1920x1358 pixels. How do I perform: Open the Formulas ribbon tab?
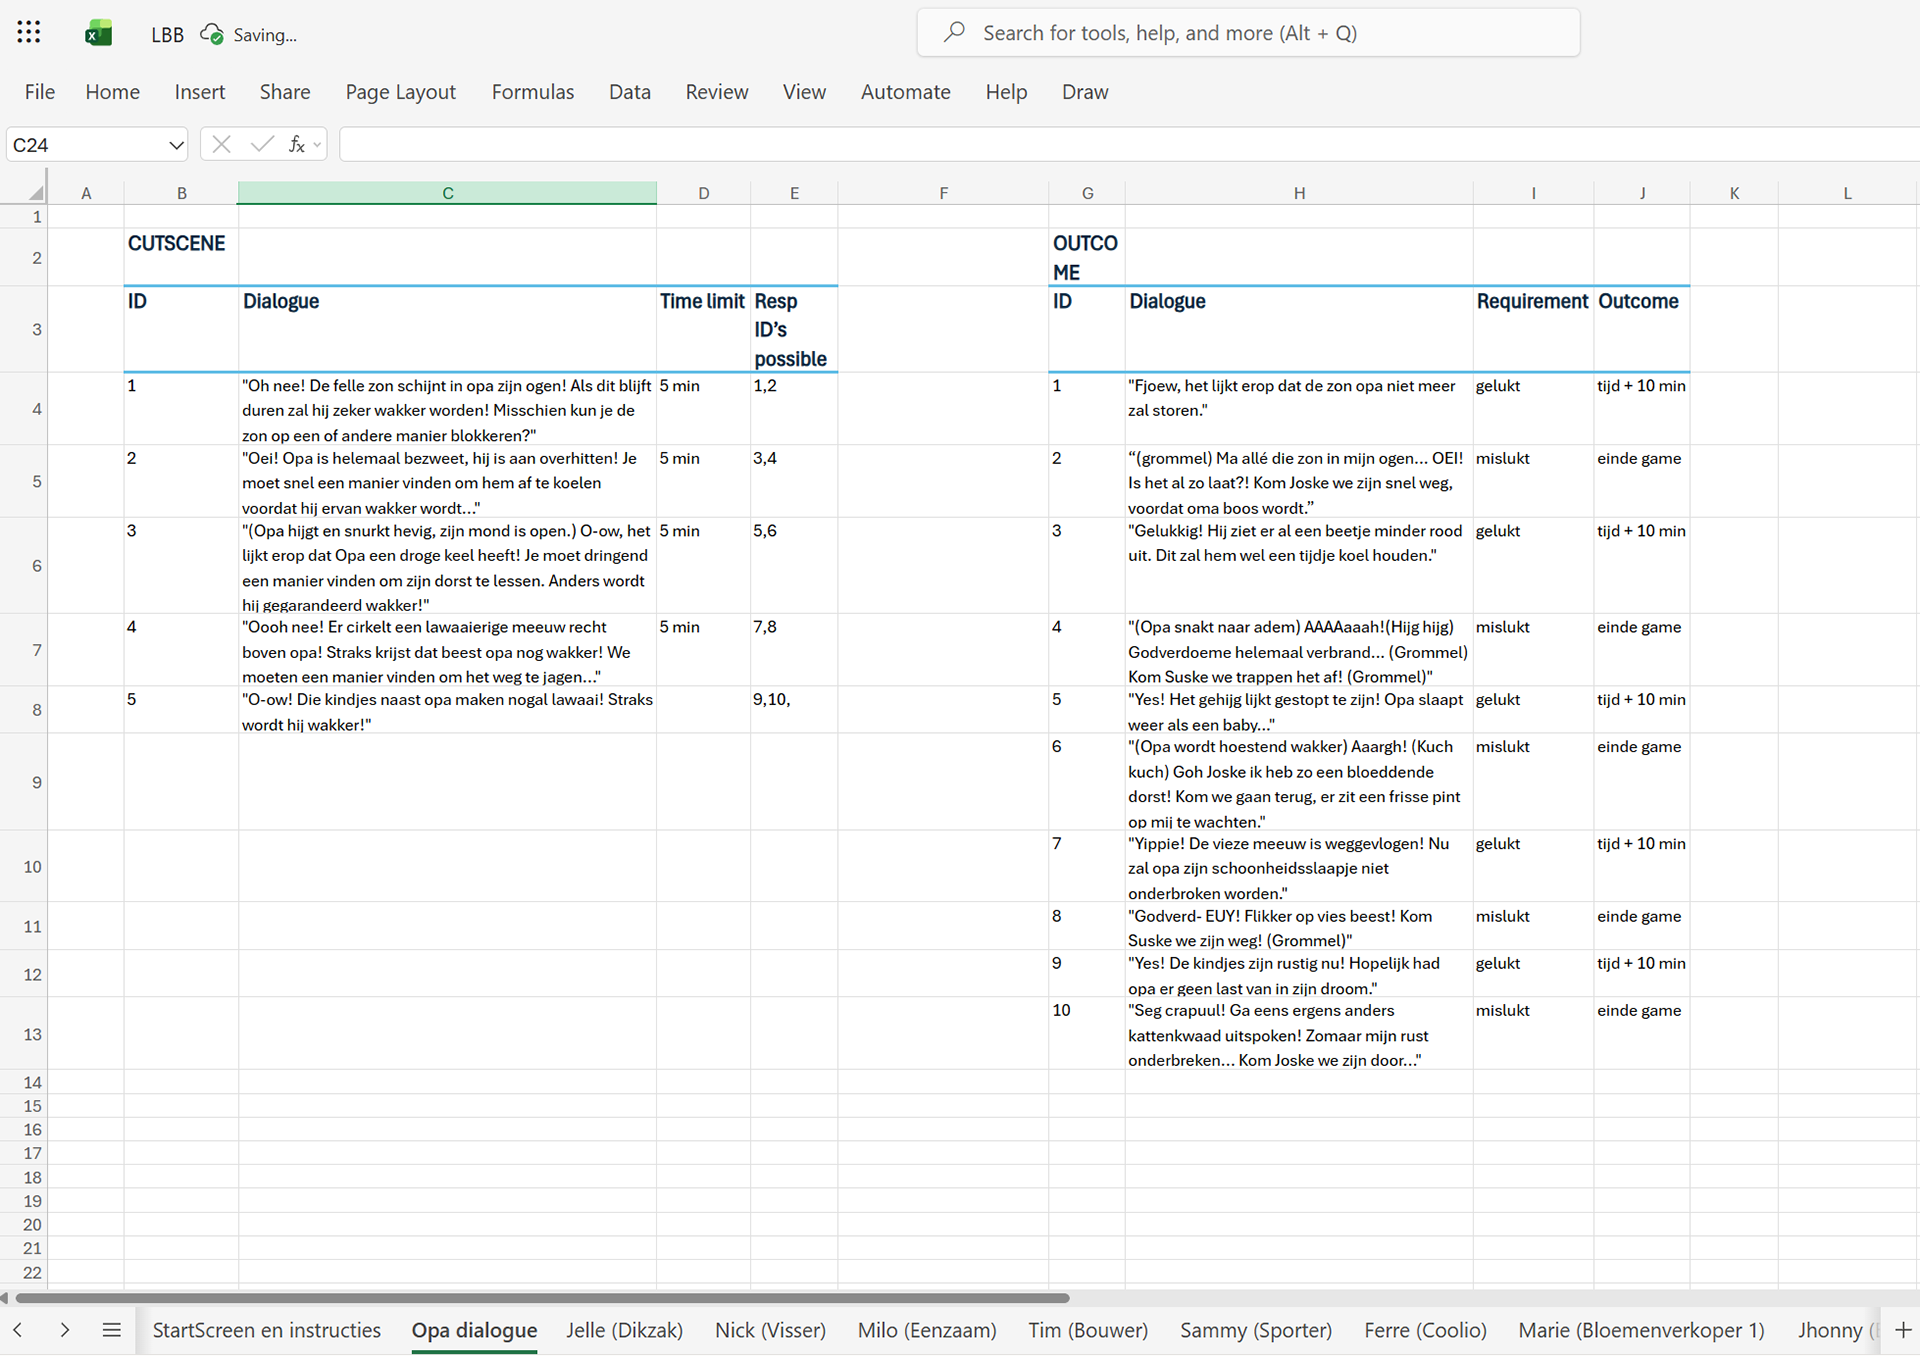coord(532,92)
